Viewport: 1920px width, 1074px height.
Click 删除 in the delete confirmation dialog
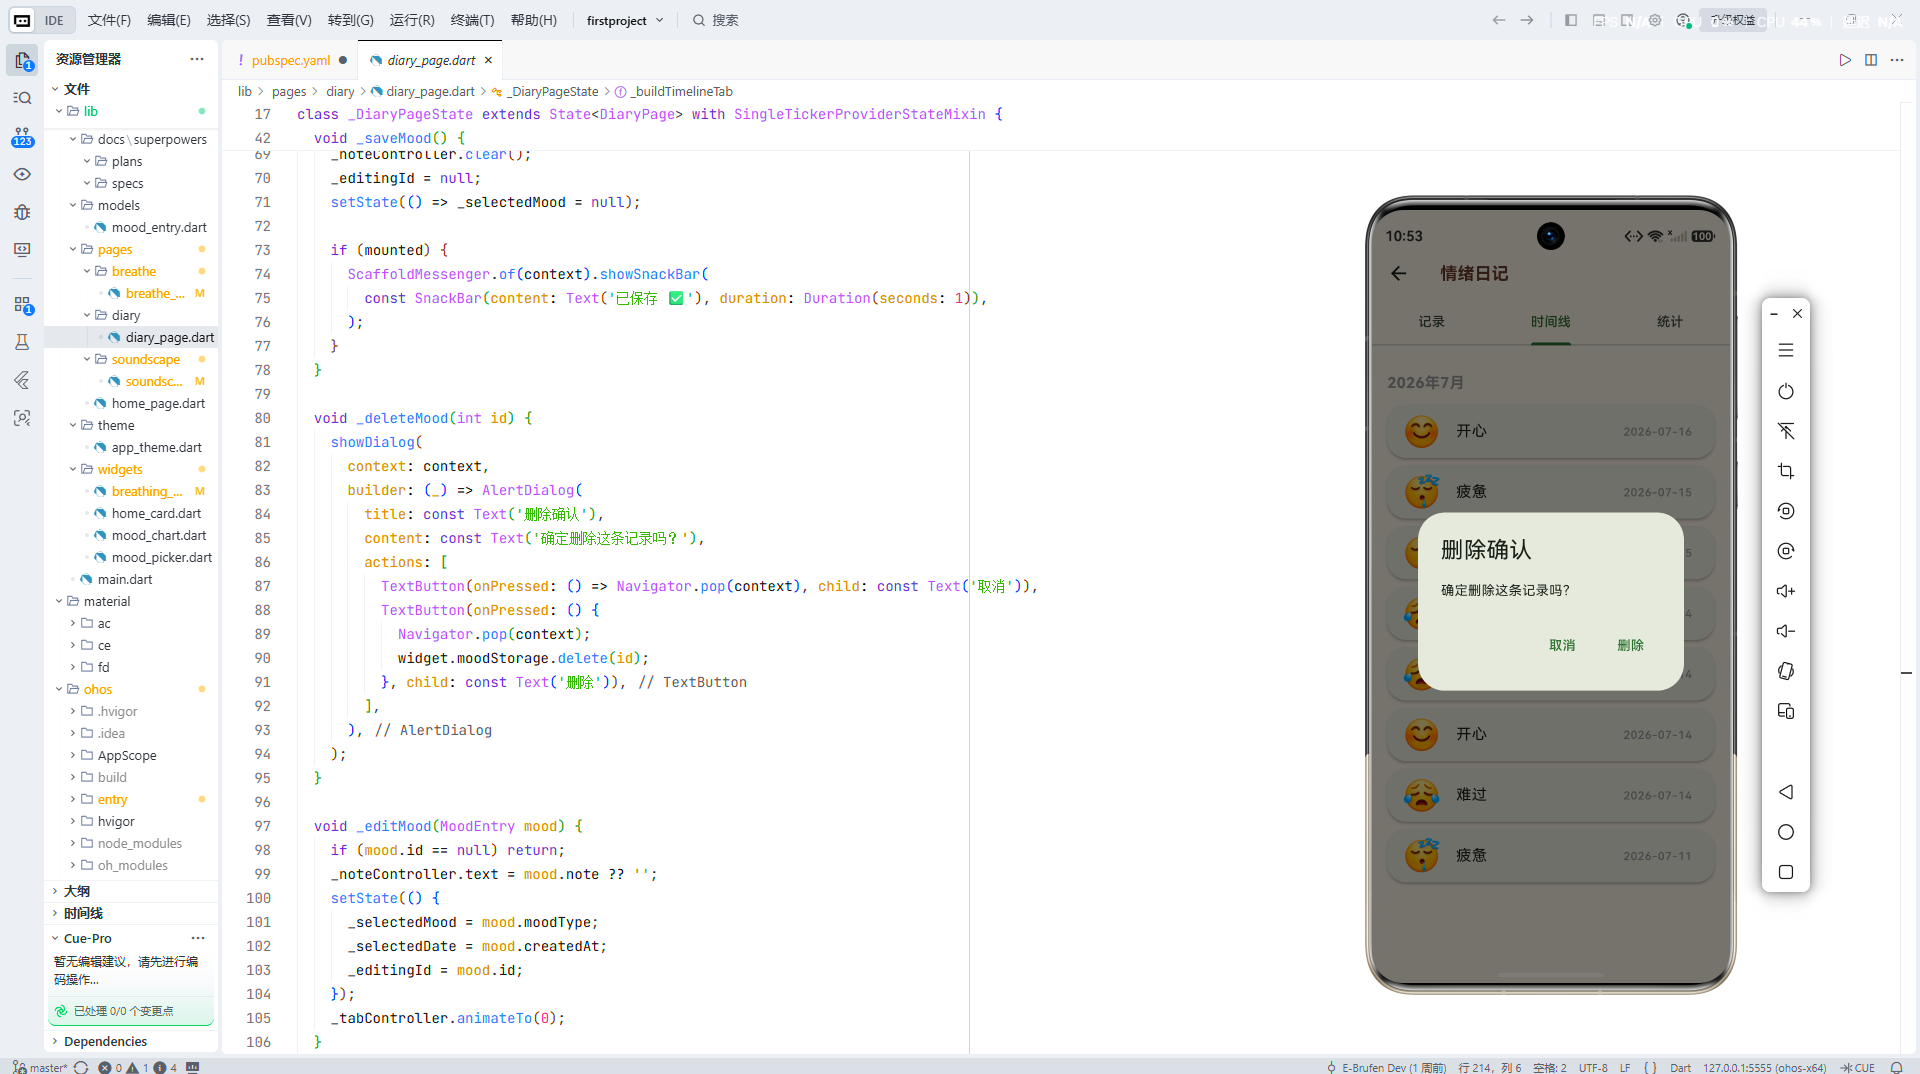coord(1630,645)
